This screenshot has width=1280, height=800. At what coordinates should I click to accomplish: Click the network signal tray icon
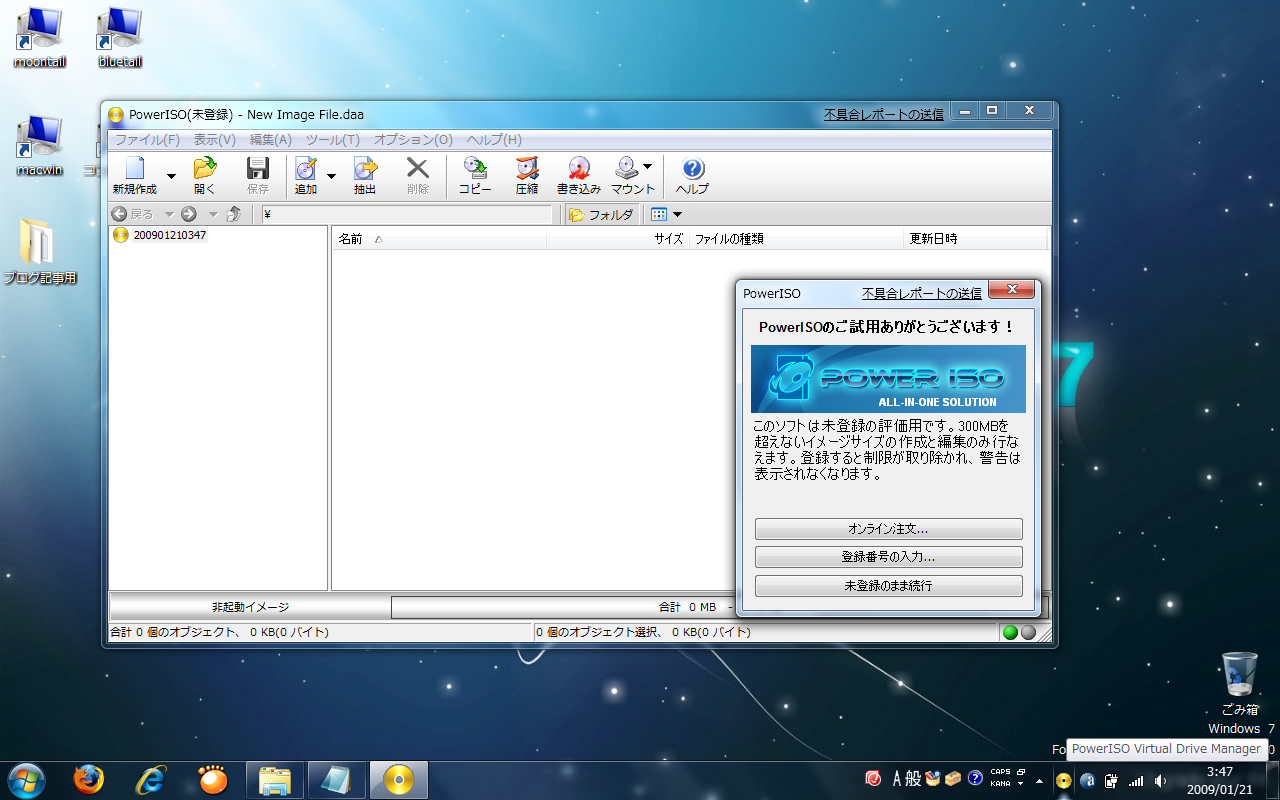(1135, 780)
